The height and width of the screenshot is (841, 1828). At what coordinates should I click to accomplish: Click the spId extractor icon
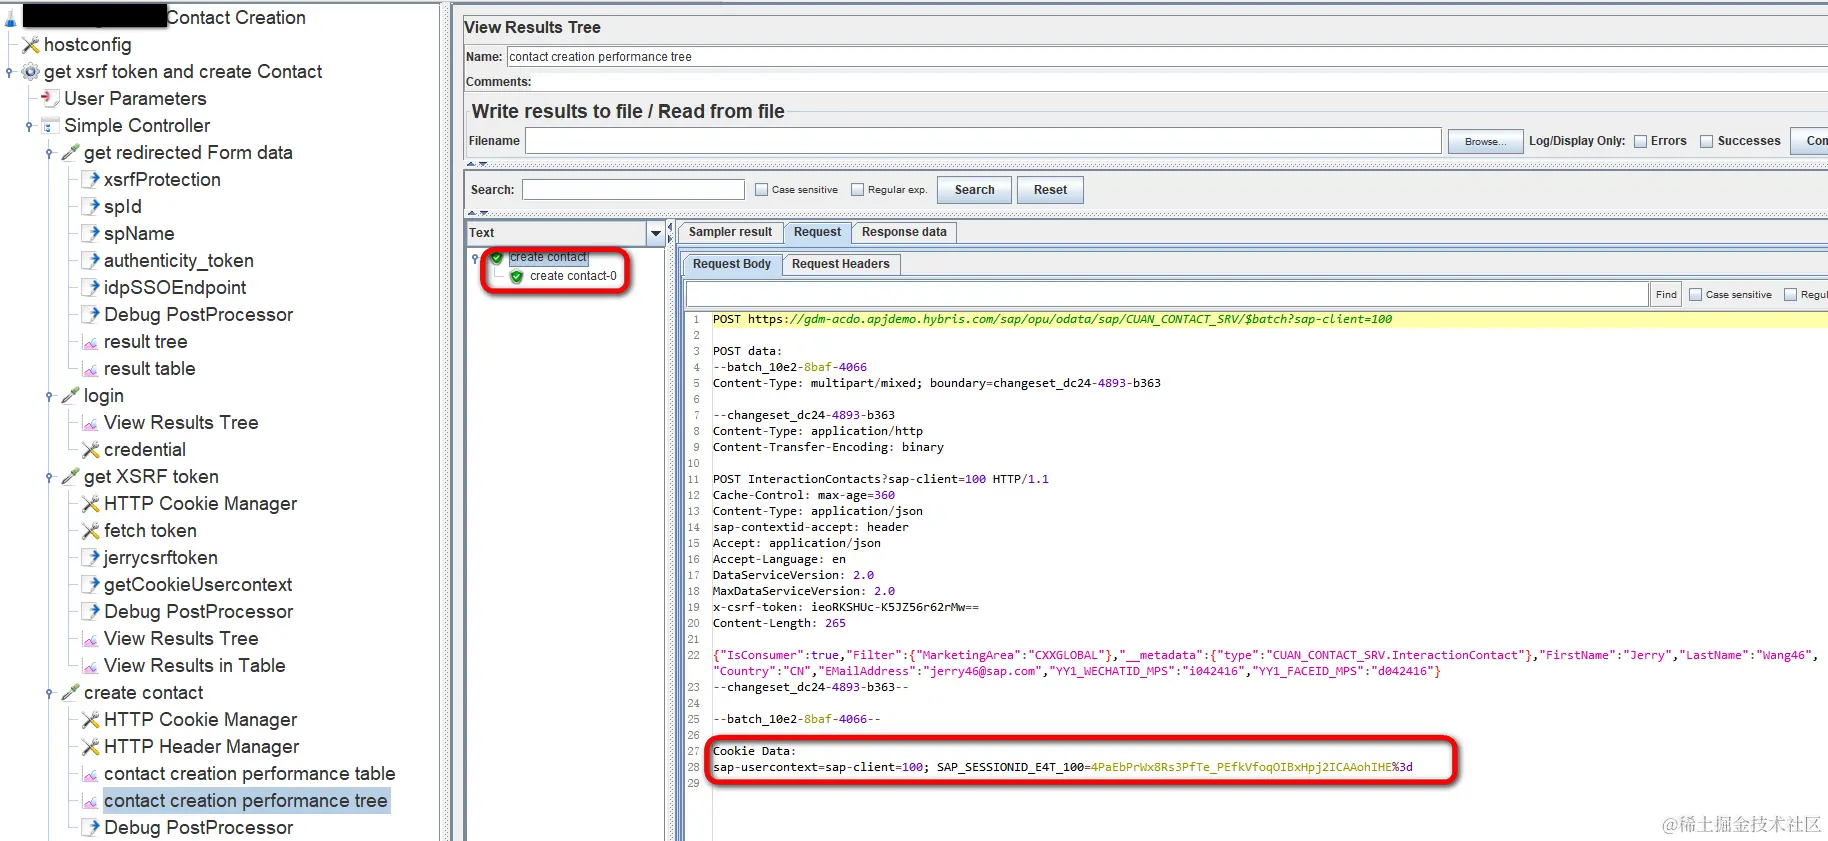(x=90, y=207)
